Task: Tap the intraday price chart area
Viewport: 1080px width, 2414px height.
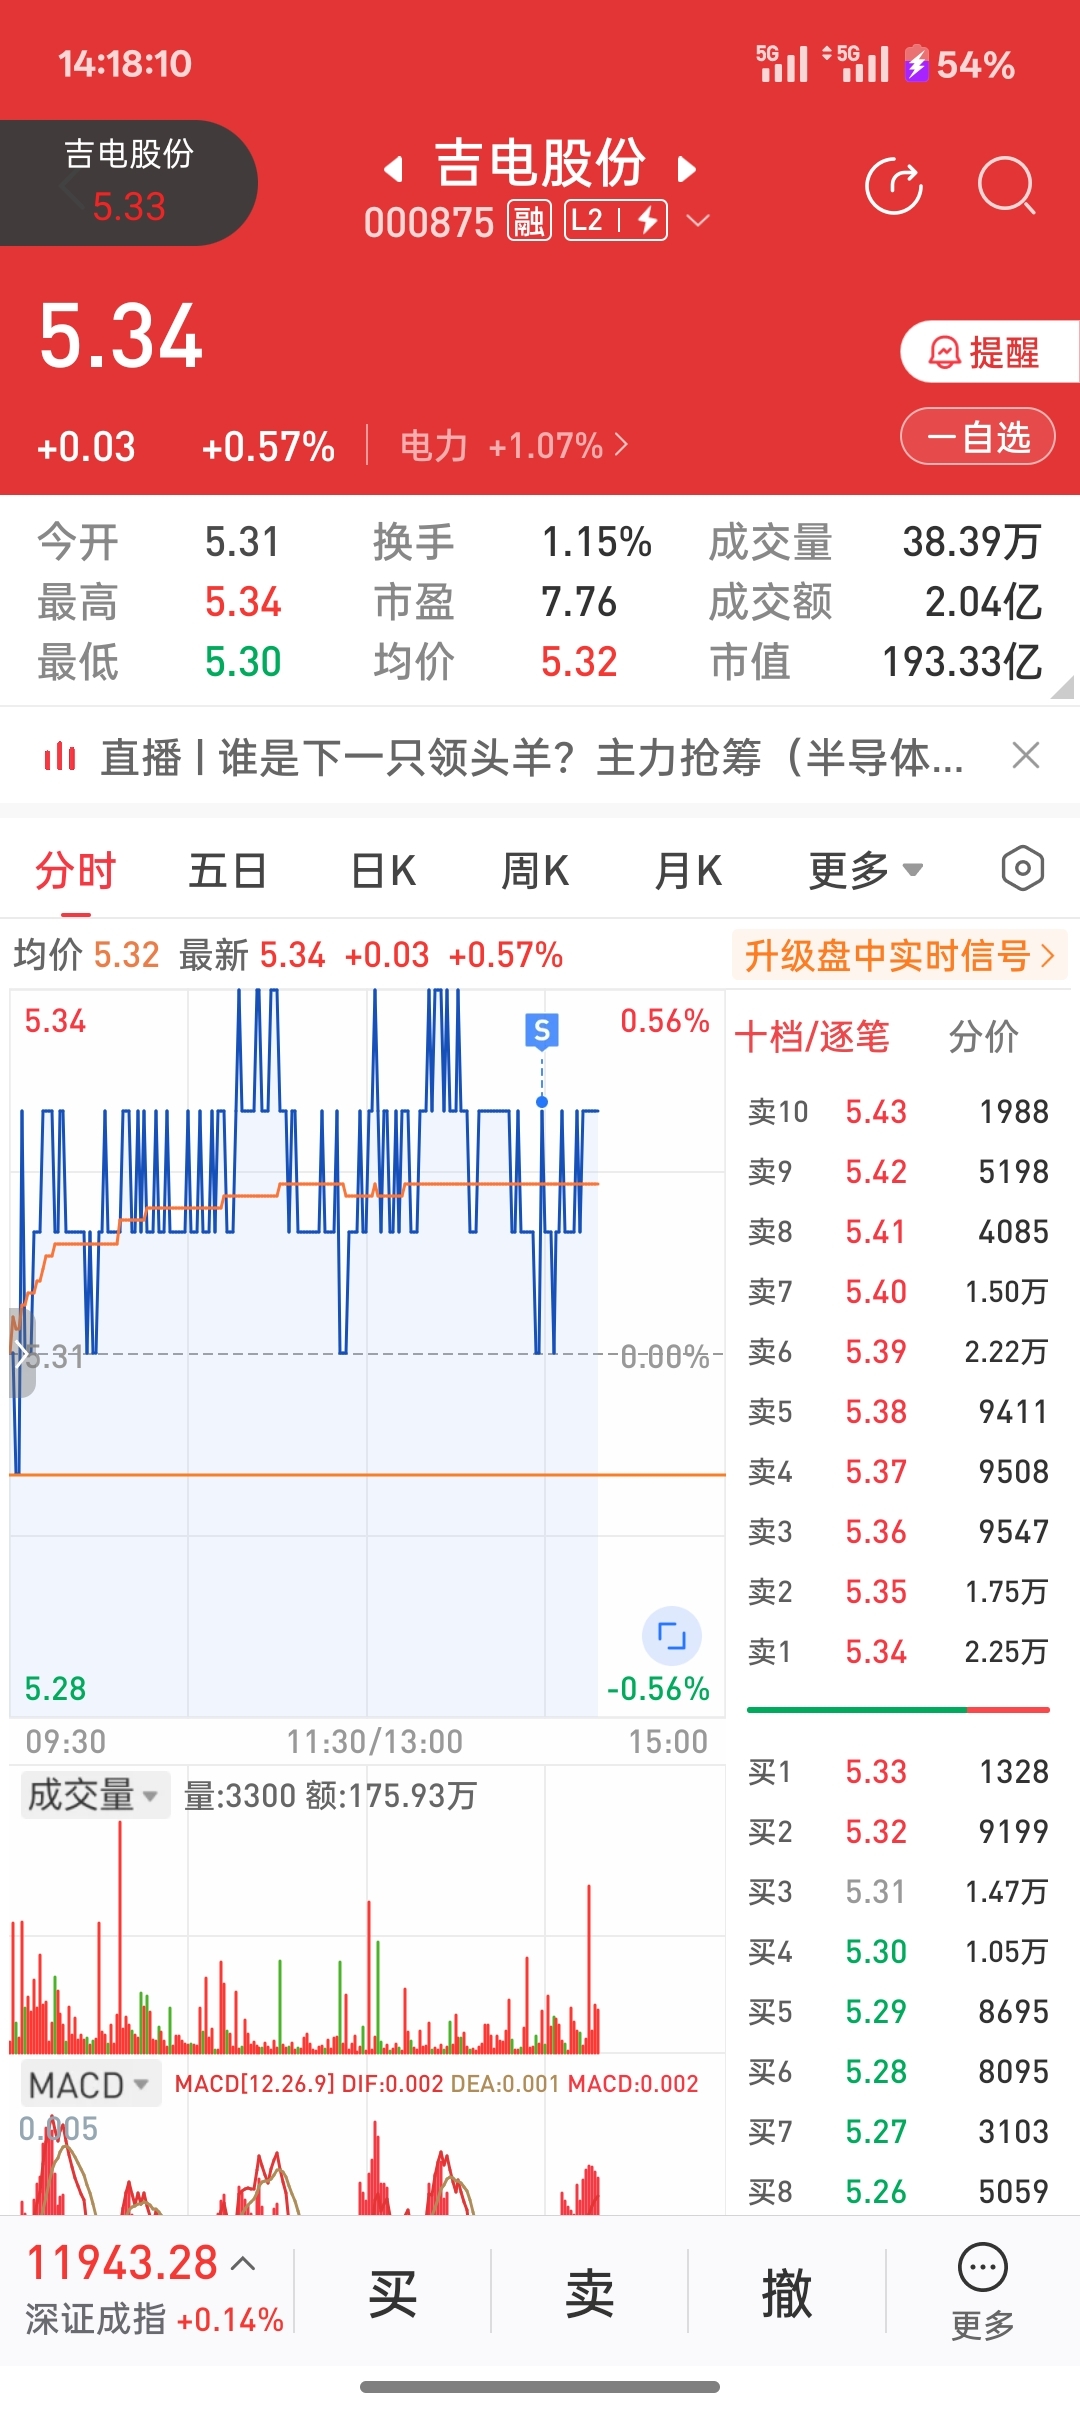Action: (x=367, y=1353)
